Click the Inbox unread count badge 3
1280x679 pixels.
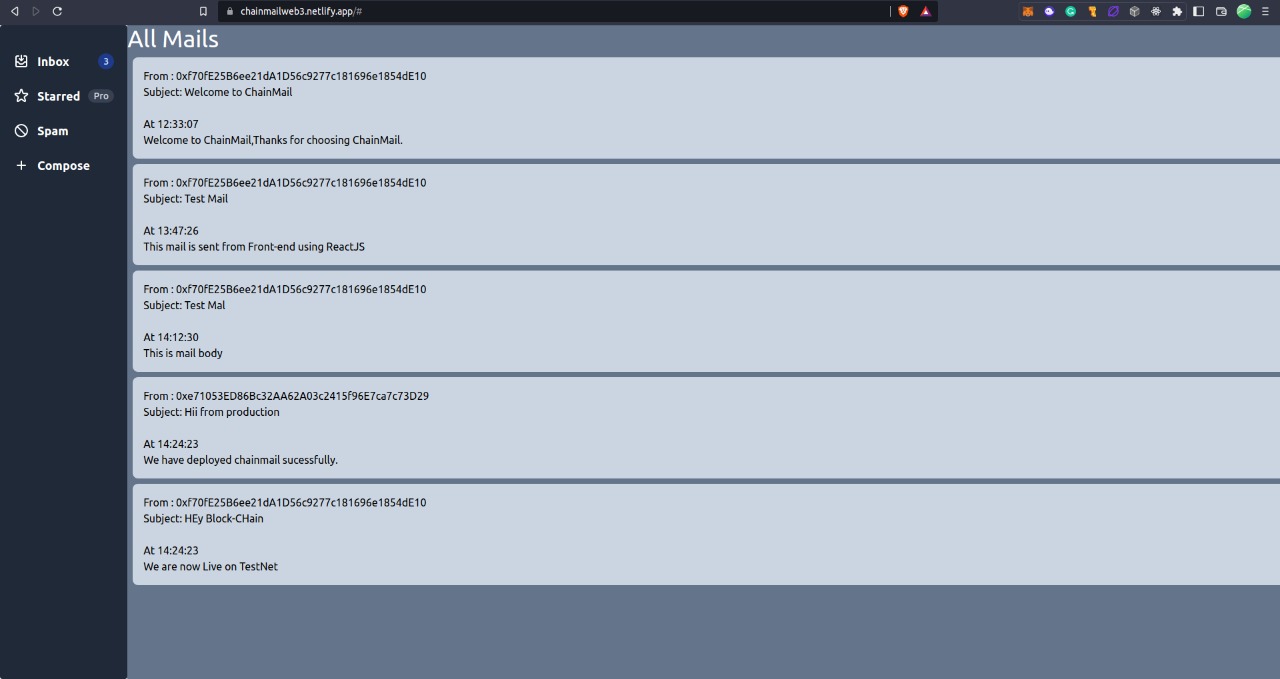(x=106, y=61)
